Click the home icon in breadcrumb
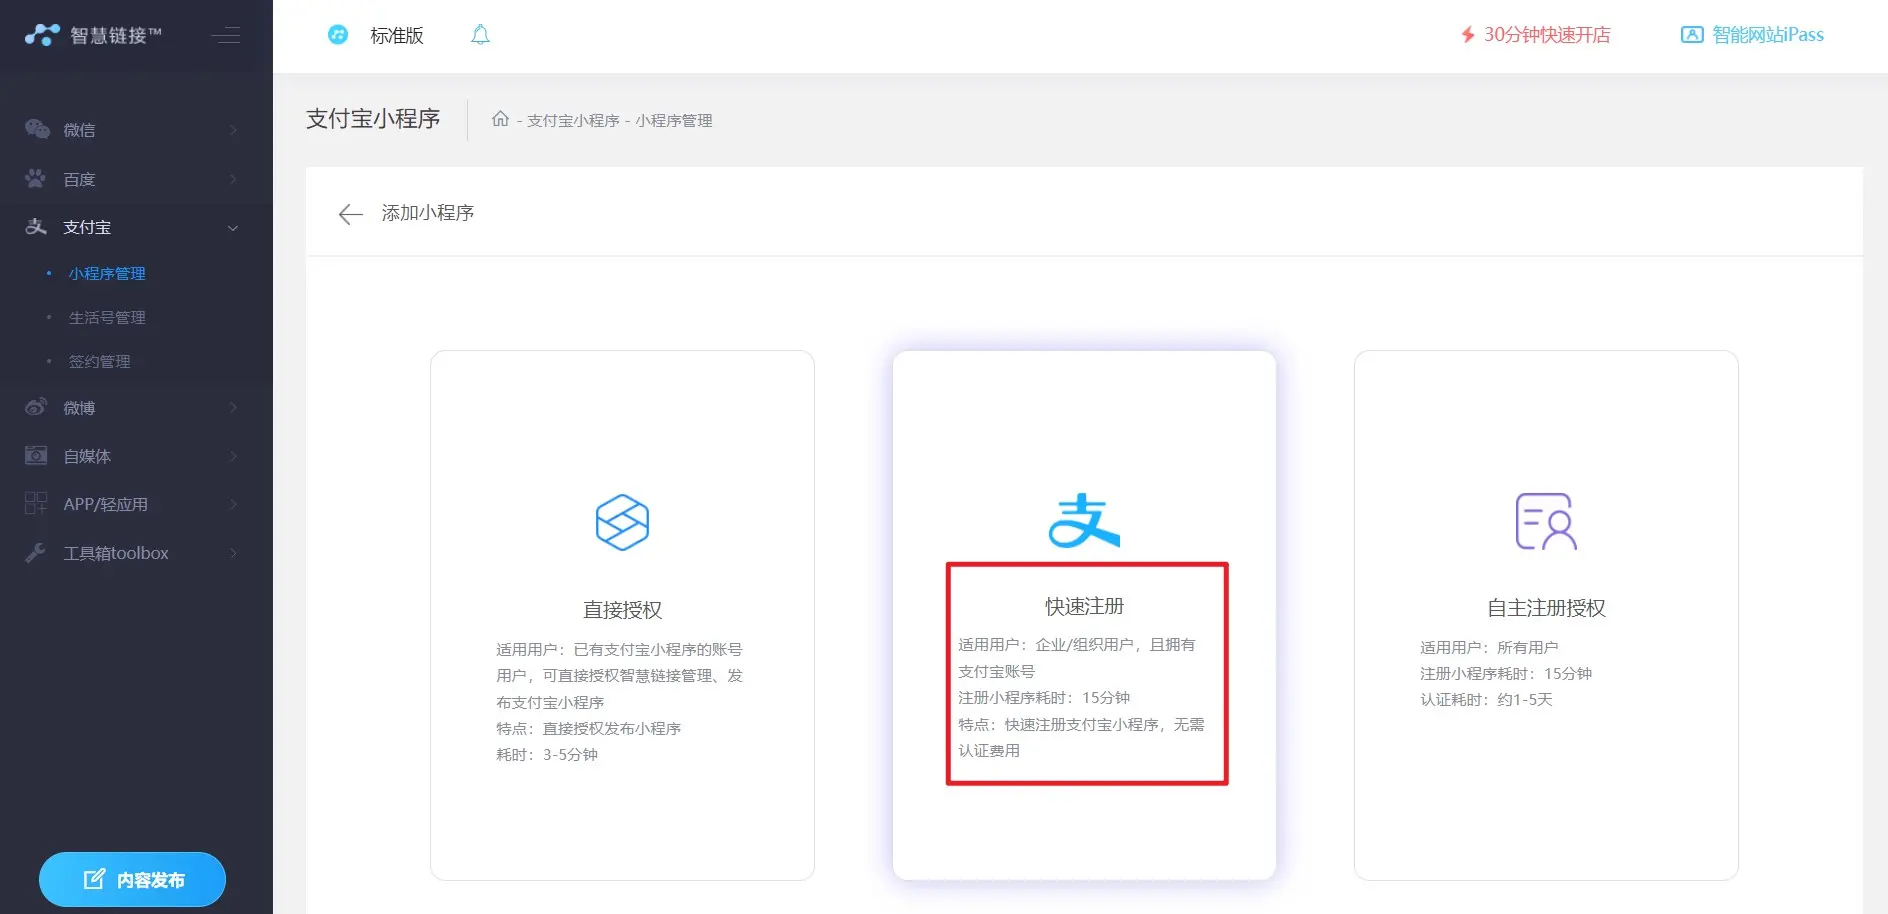The height and width of the screenshot is (914, 1888). (500, 120)
